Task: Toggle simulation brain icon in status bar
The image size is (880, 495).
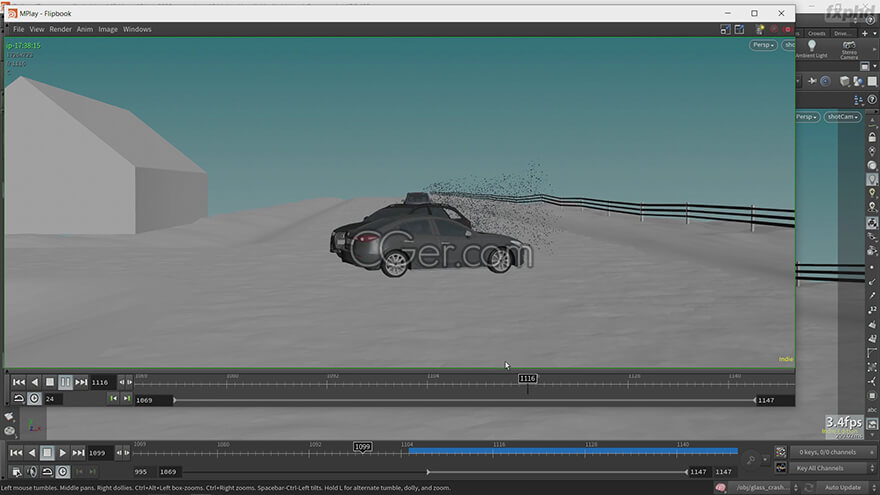Action: pos(721,488)
